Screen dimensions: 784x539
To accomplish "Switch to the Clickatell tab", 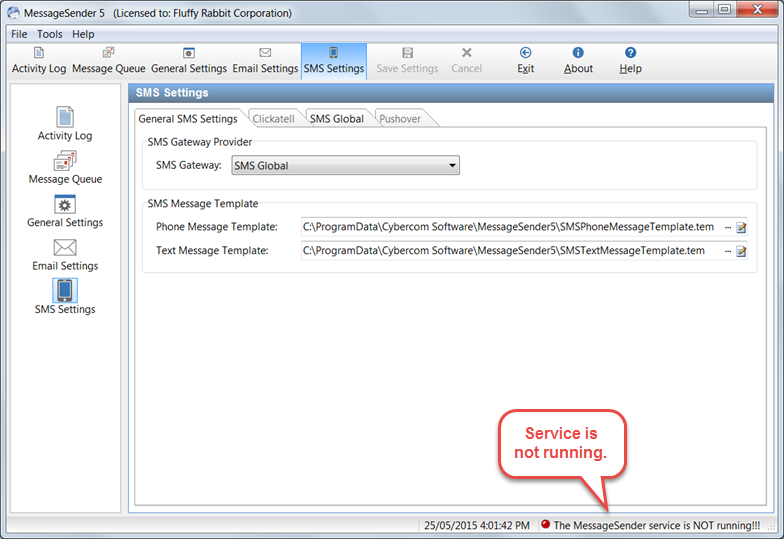I will point(274,119).
